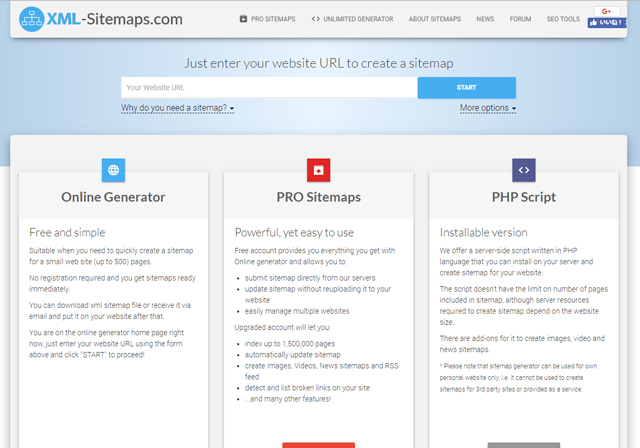Click the Online Generator card heading
This screenshot has height=448, width=640.
[x=113, y=197]
